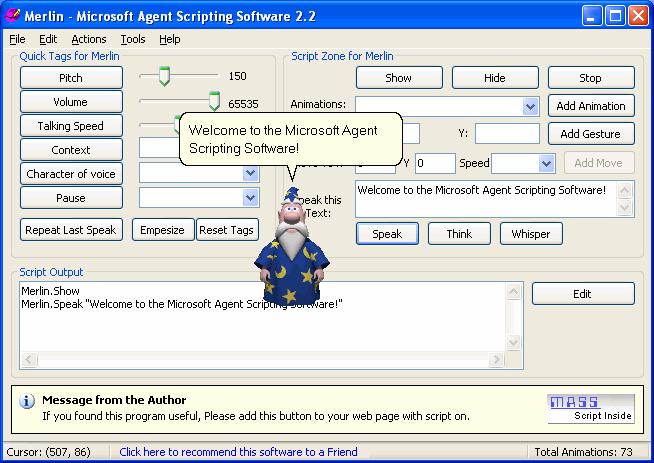Viewport: 654px width, 463px height.
Task: Click the Stop button
Action: pyautogui.click(x=591, y=78)
